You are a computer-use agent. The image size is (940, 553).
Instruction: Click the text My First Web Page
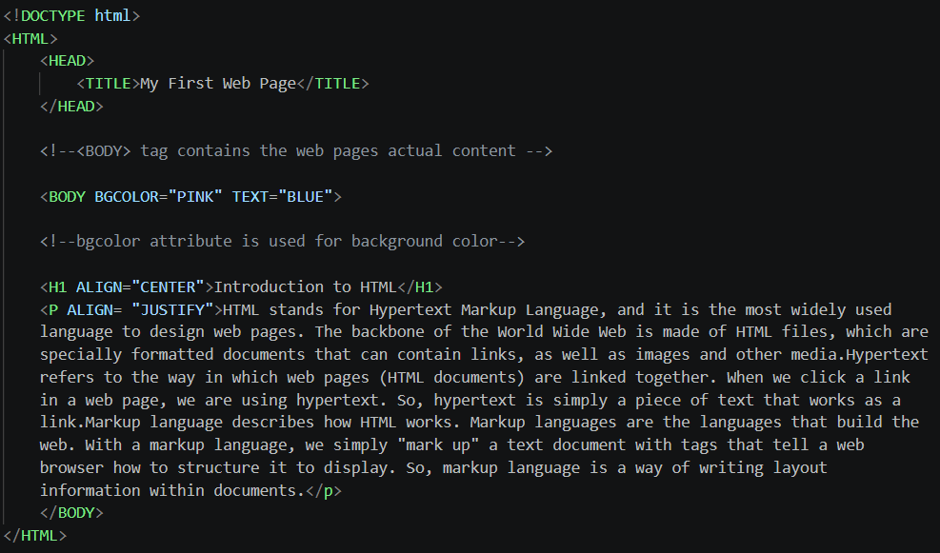pos(218,84)
